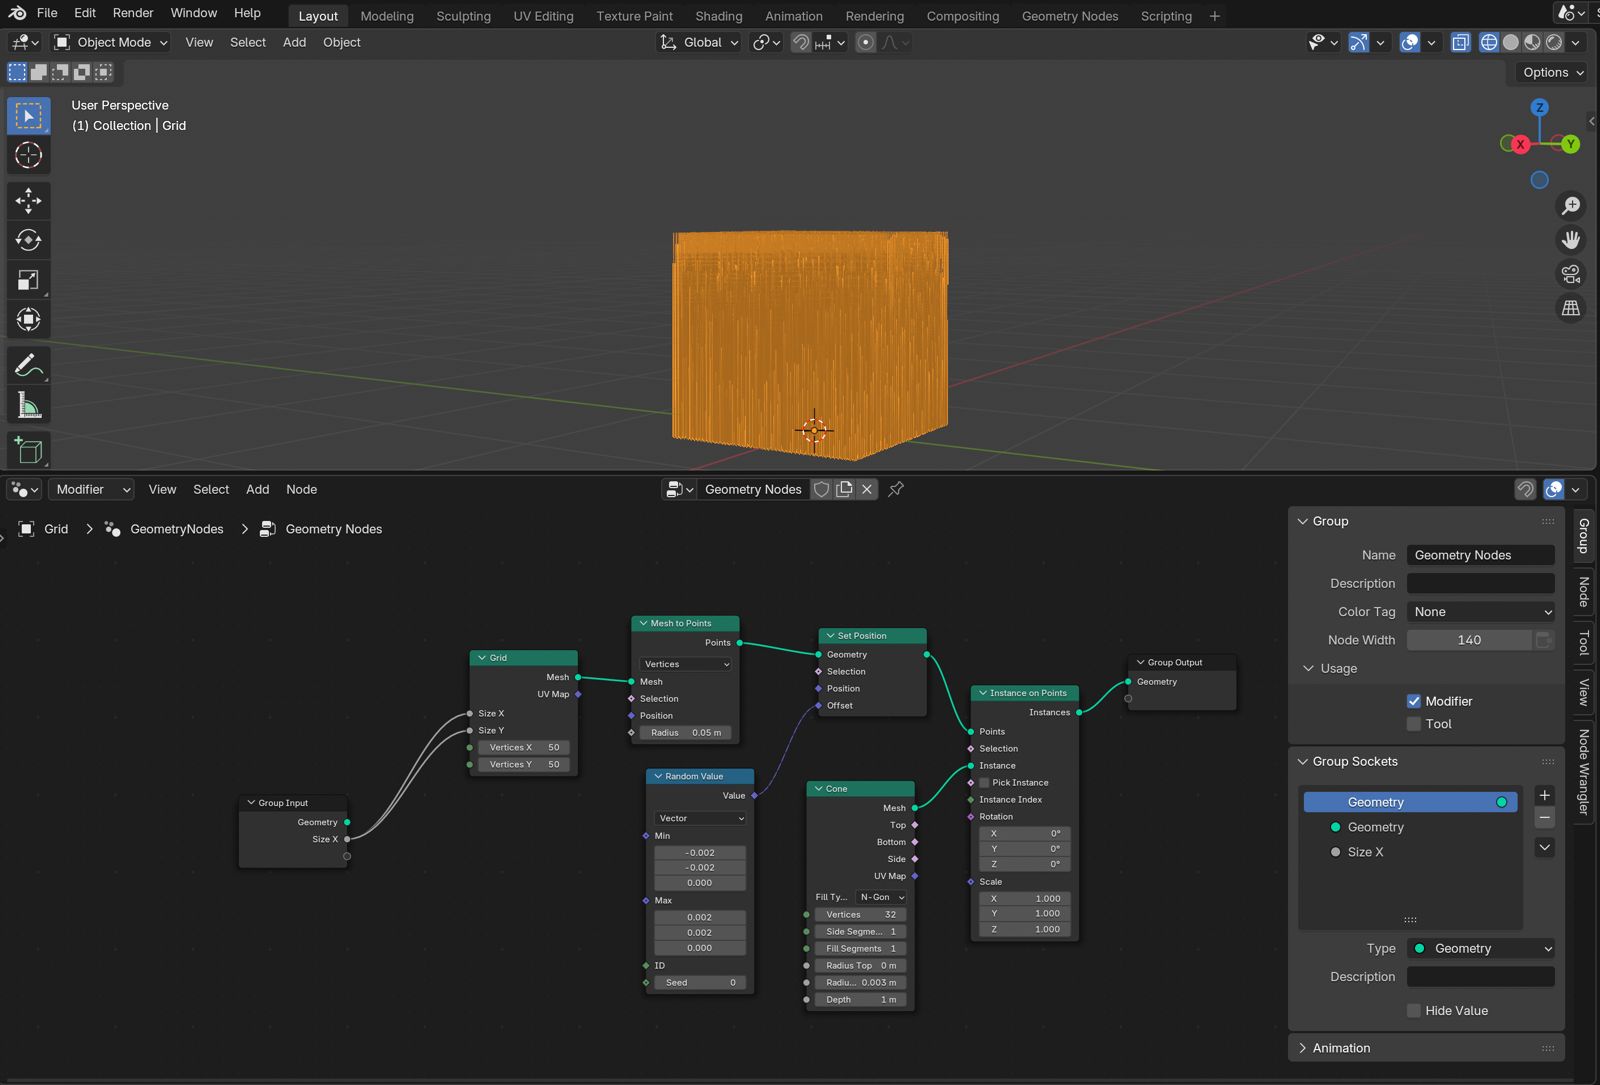This screenshot has height=1085, width=1600.
Task: Open the Object Mode dropdown
Action: pos(111,42)
